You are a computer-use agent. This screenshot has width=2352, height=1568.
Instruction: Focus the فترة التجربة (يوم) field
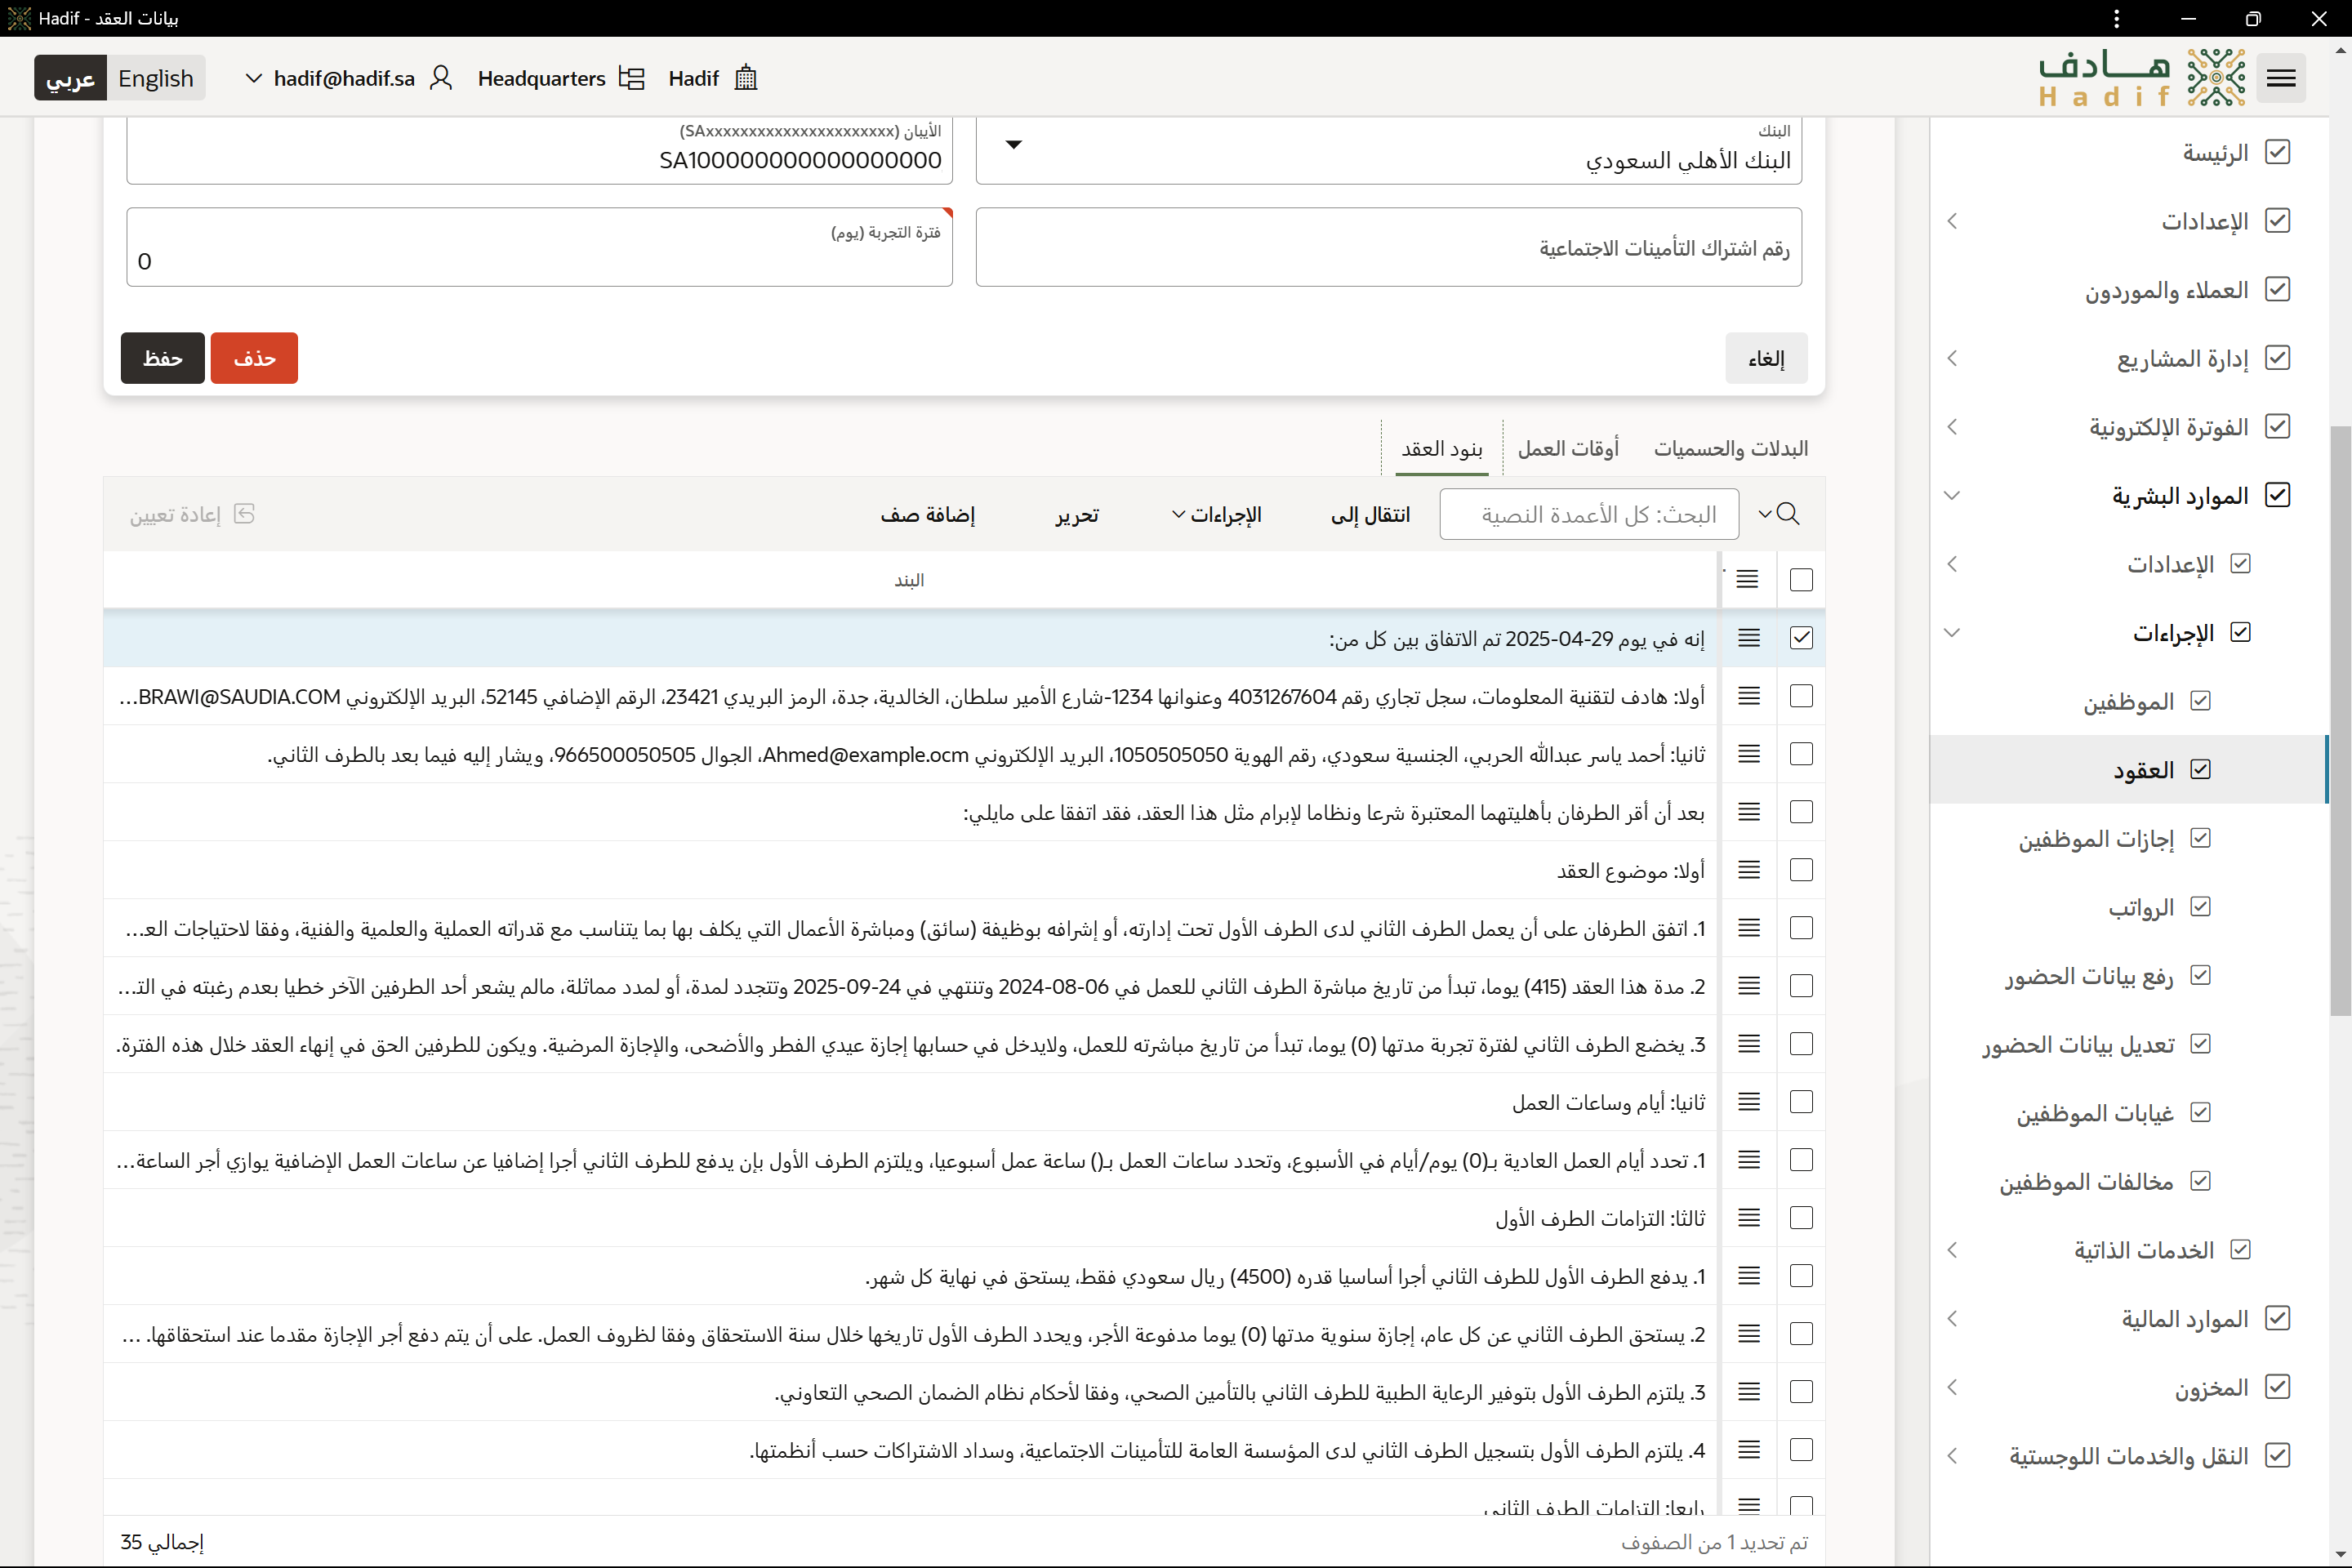click(x=540, y=247)
